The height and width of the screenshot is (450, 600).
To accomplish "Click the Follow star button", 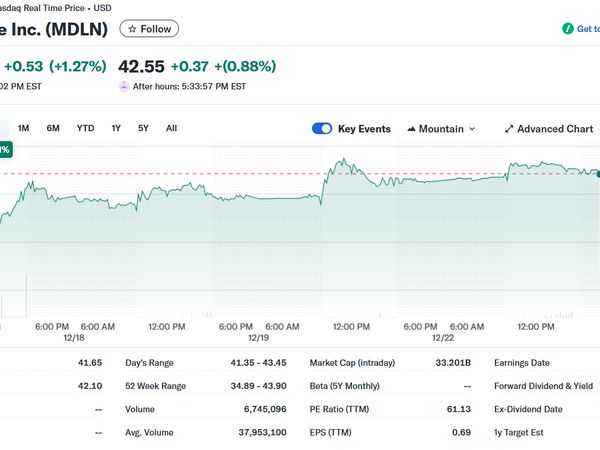I will [149, 29].
